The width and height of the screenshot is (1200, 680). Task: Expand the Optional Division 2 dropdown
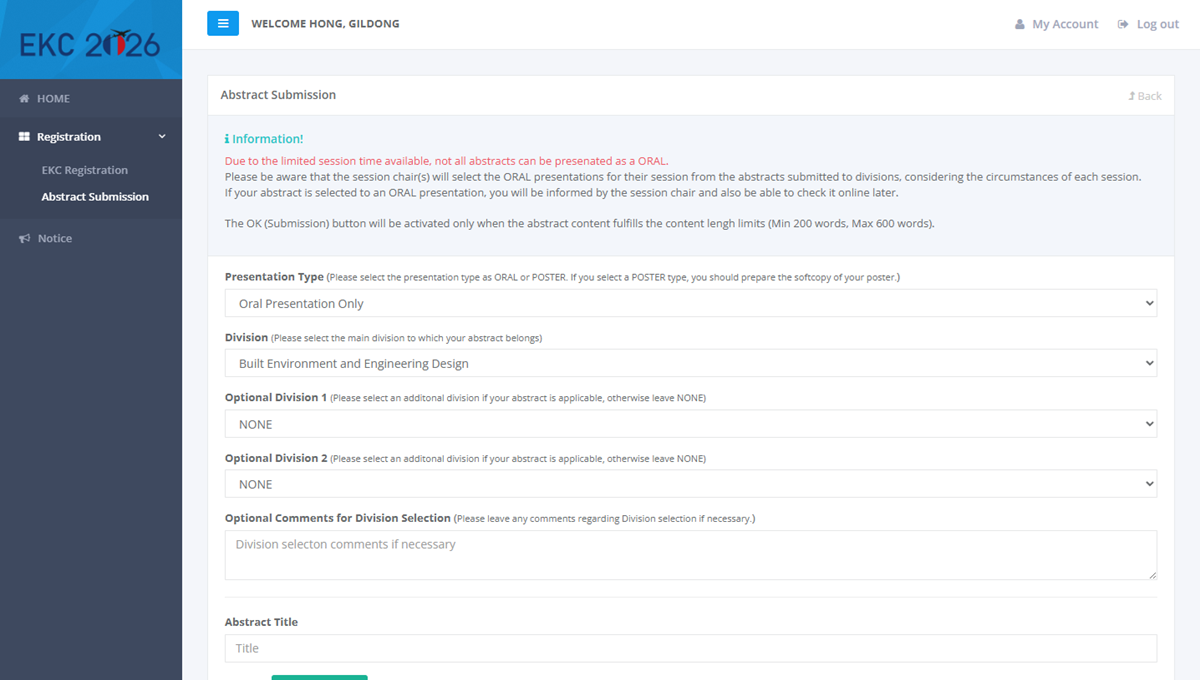tap(690, 484)
